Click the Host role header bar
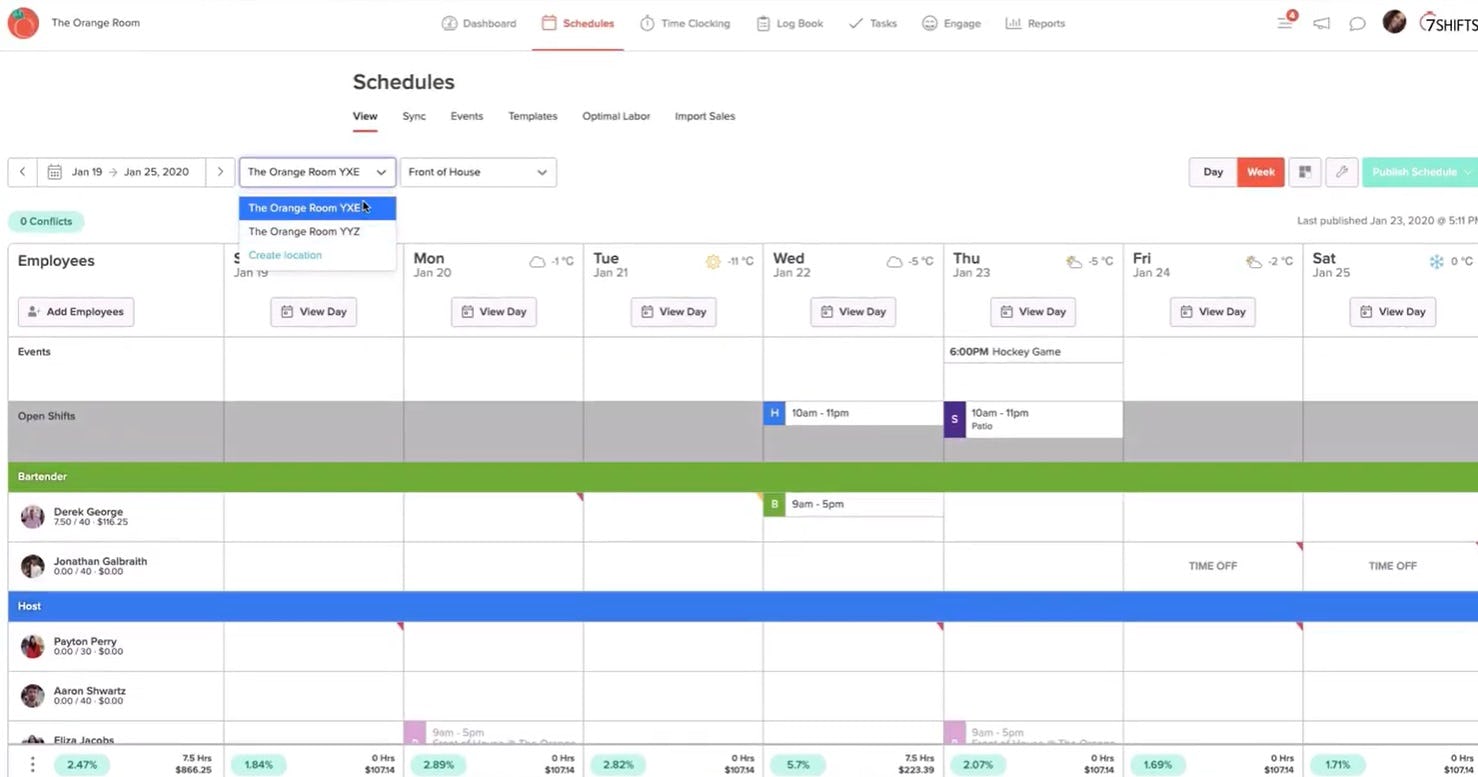This screenshot has width=1478, height=777. [743, 606]
